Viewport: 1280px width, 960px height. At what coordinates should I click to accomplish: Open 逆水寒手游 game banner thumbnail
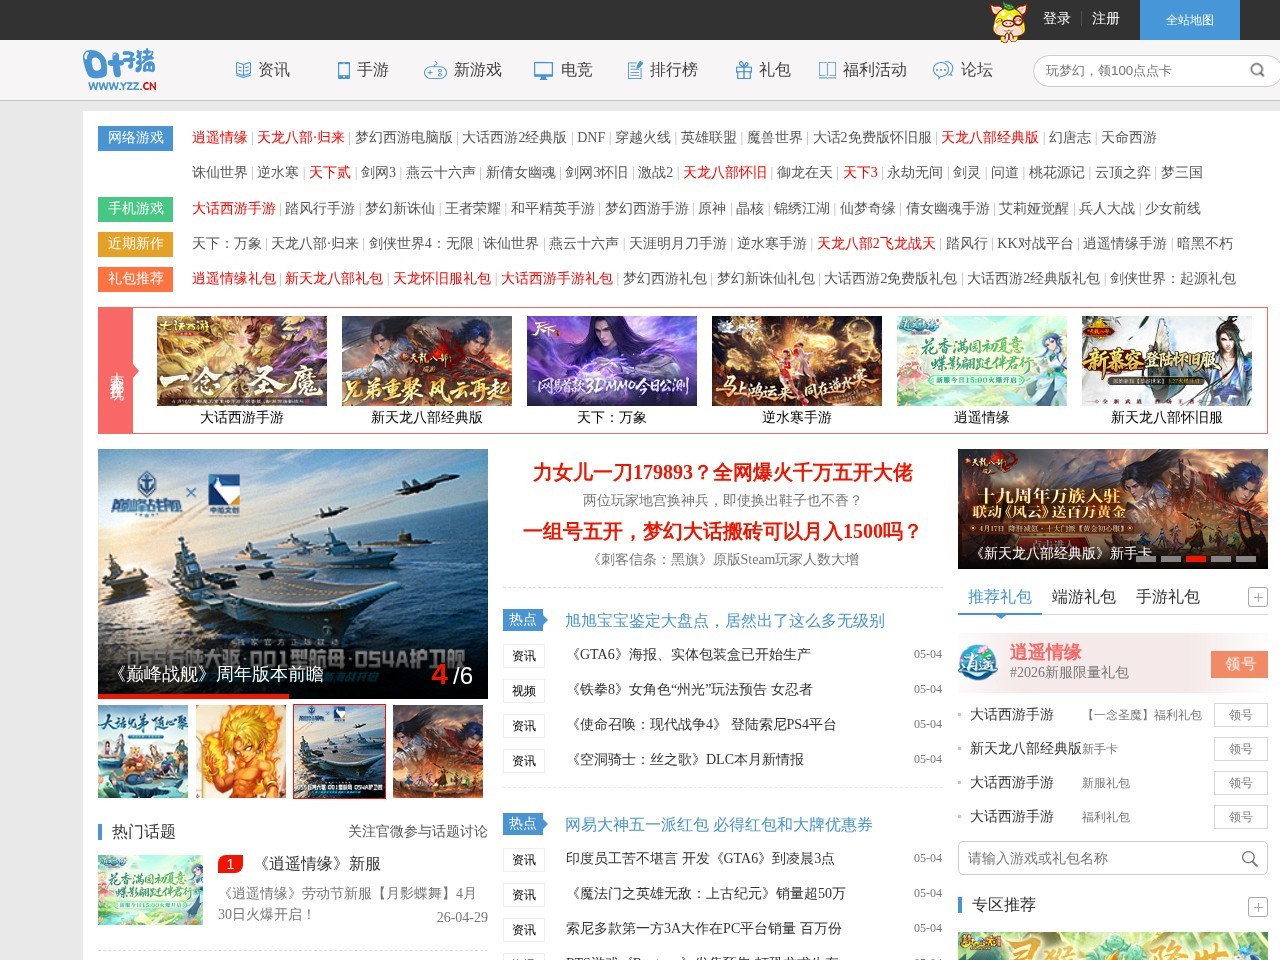coord(797,361)
